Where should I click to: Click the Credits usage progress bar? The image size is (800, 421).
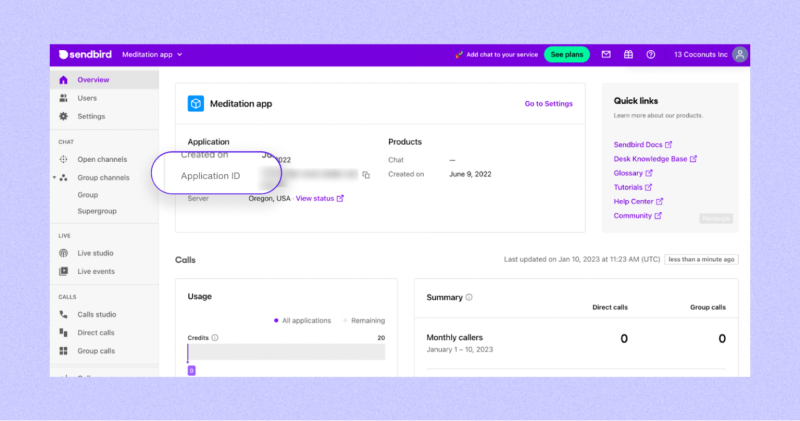click(286, 352)
